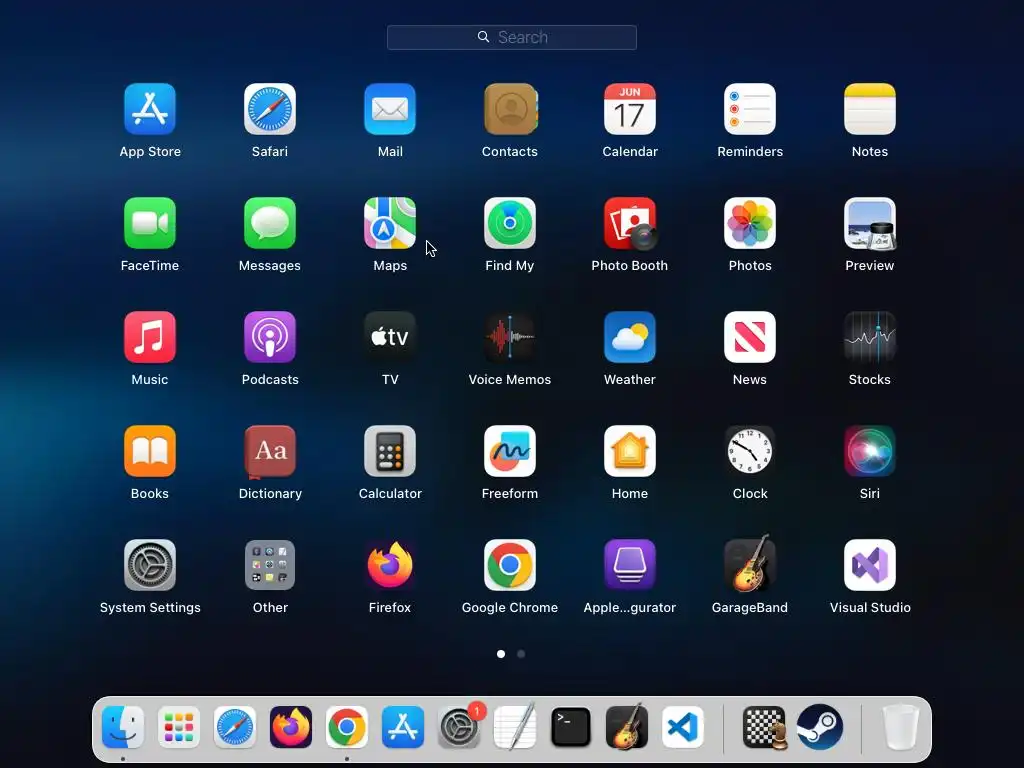Open the Trash in the Dock

click(901, 727)
